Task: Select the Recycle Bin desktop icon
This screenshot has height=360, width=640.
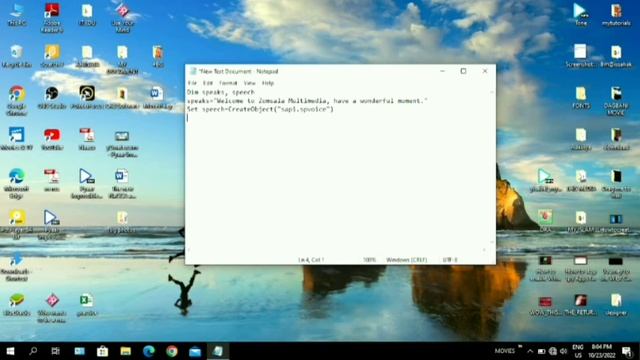Action: pyautogui.click(x=17, y=56)
